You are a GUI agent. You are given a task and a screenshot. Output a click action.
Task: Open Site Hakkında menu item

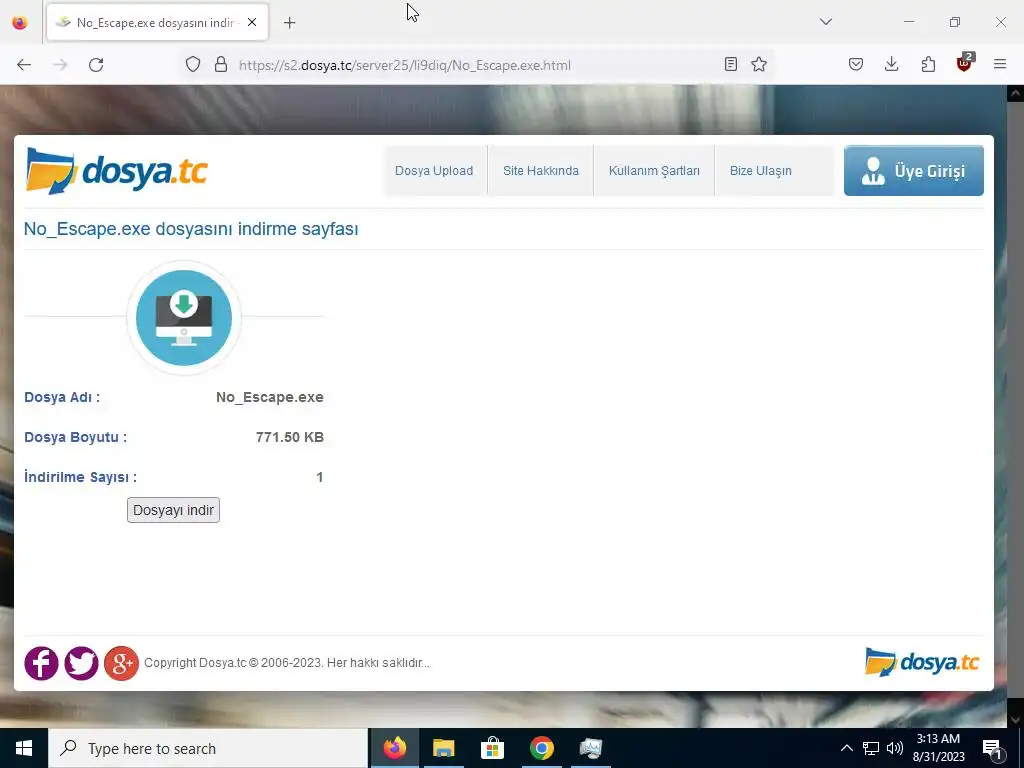coord(541,170)
